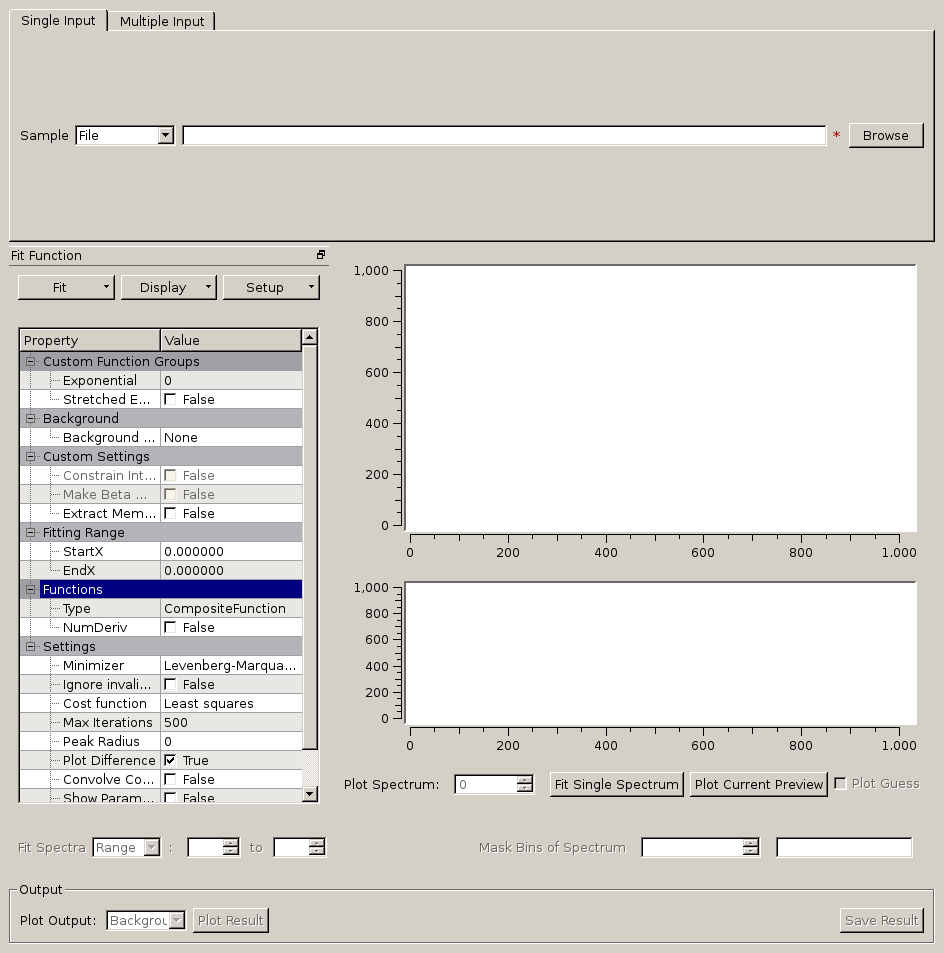Open the Display dropdown menu

168,288
